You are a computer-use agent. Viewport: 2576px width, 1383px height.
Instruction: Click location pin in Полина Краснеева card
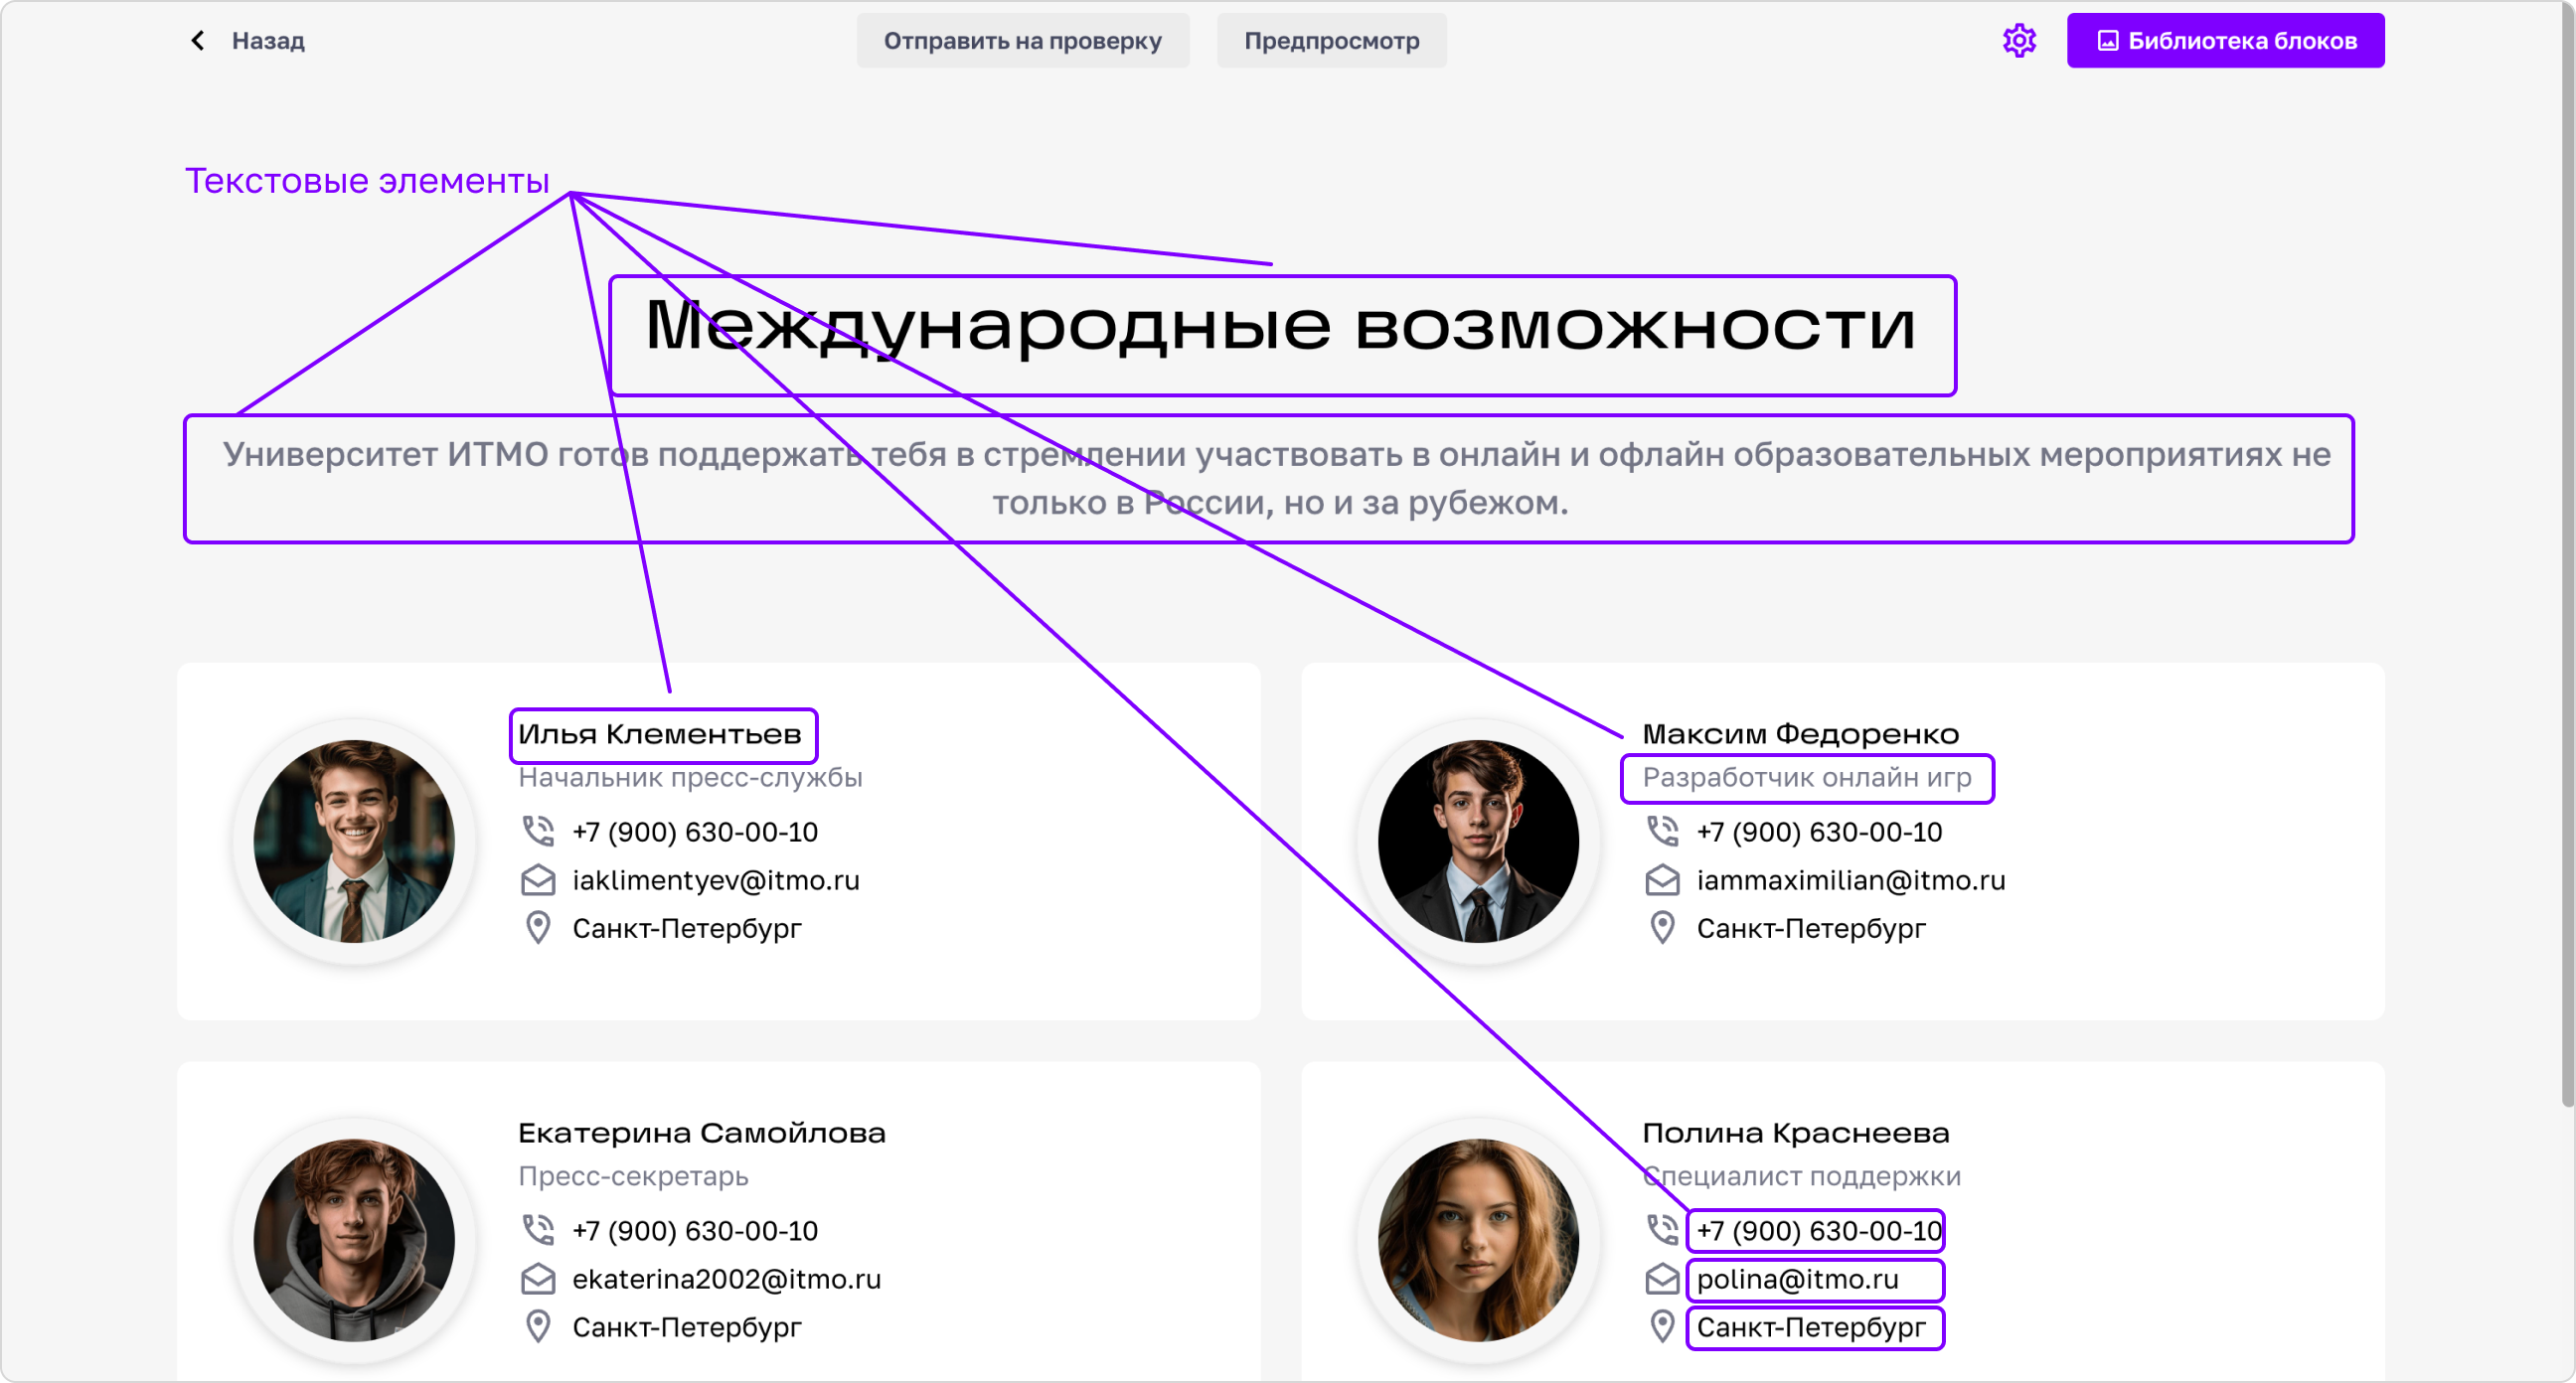coord(1662,1327)
